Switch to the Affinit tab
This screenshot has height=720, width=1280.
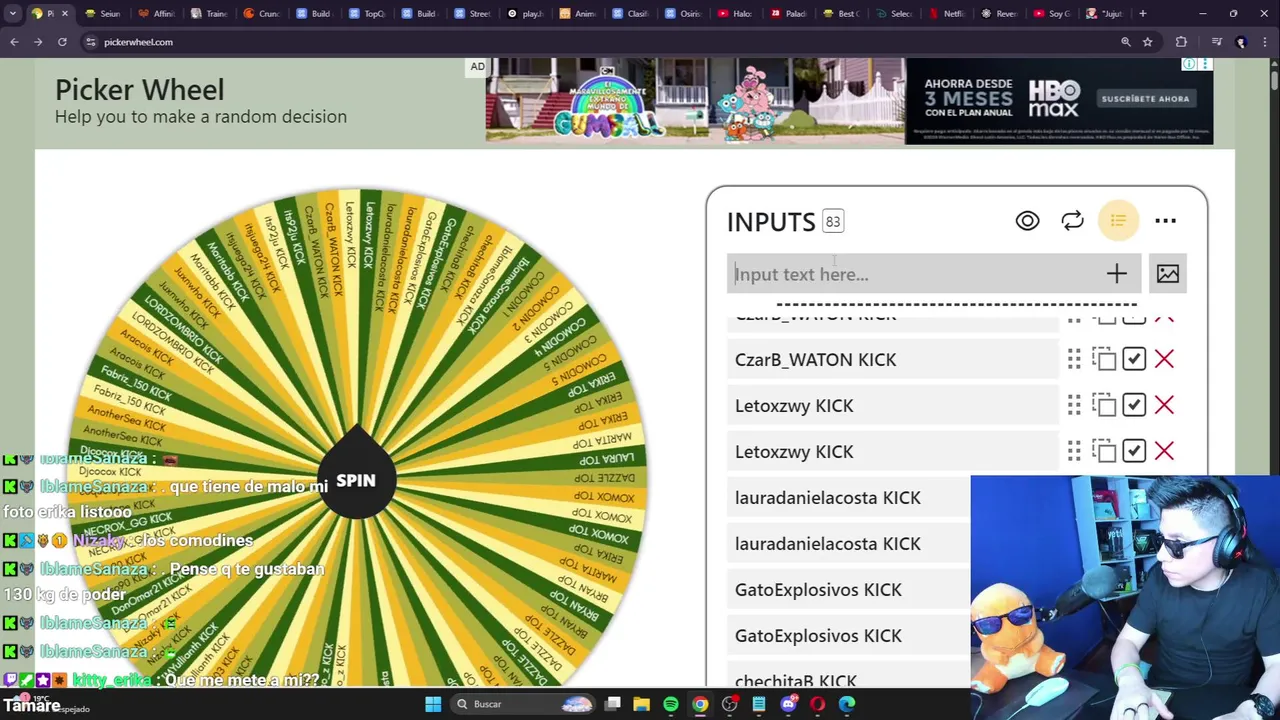coord(157,14)
